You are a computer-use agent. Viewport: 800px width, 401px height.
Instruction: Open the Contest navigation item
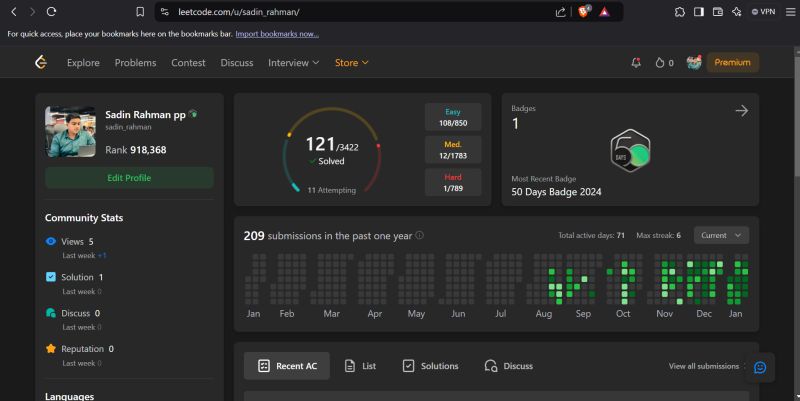188,63
